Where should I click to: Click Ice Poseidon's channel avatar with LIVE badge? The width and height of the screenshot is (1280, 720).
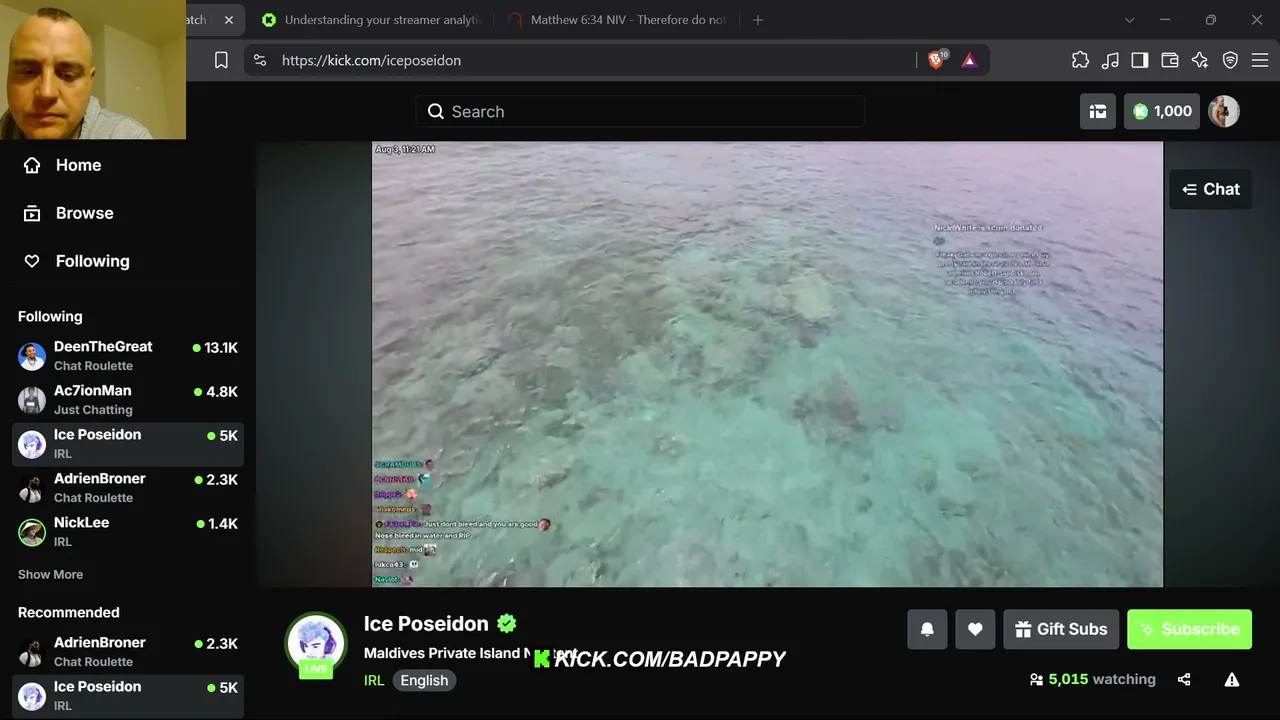click(x=316, y=644)
